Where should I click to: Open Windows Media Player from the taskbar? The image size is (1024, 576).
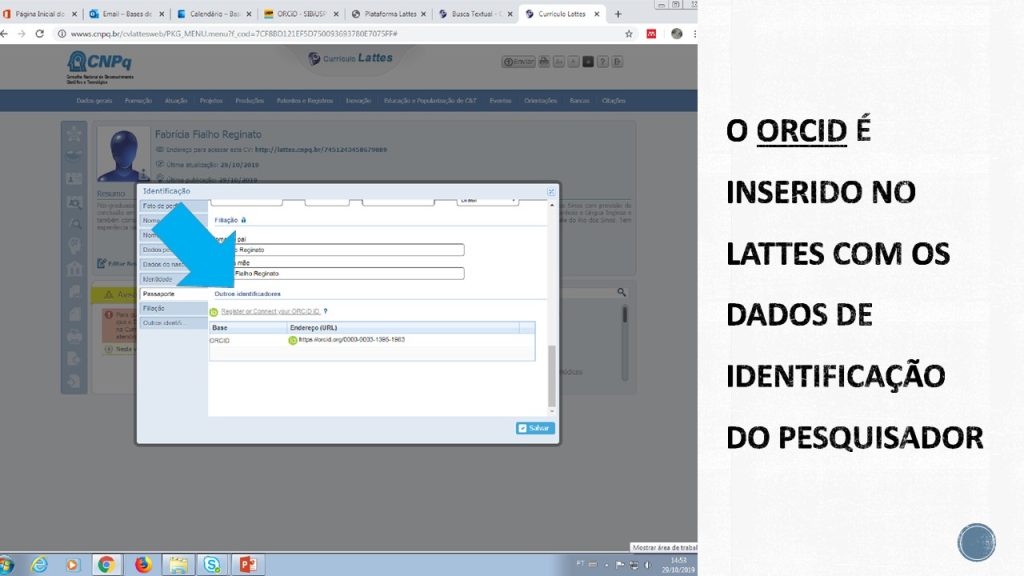point(72,564)
